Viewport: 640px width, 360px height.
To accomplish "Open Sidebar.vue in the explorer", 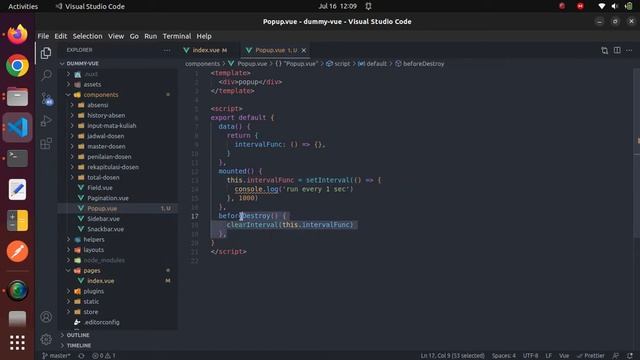I will (103, 219).
